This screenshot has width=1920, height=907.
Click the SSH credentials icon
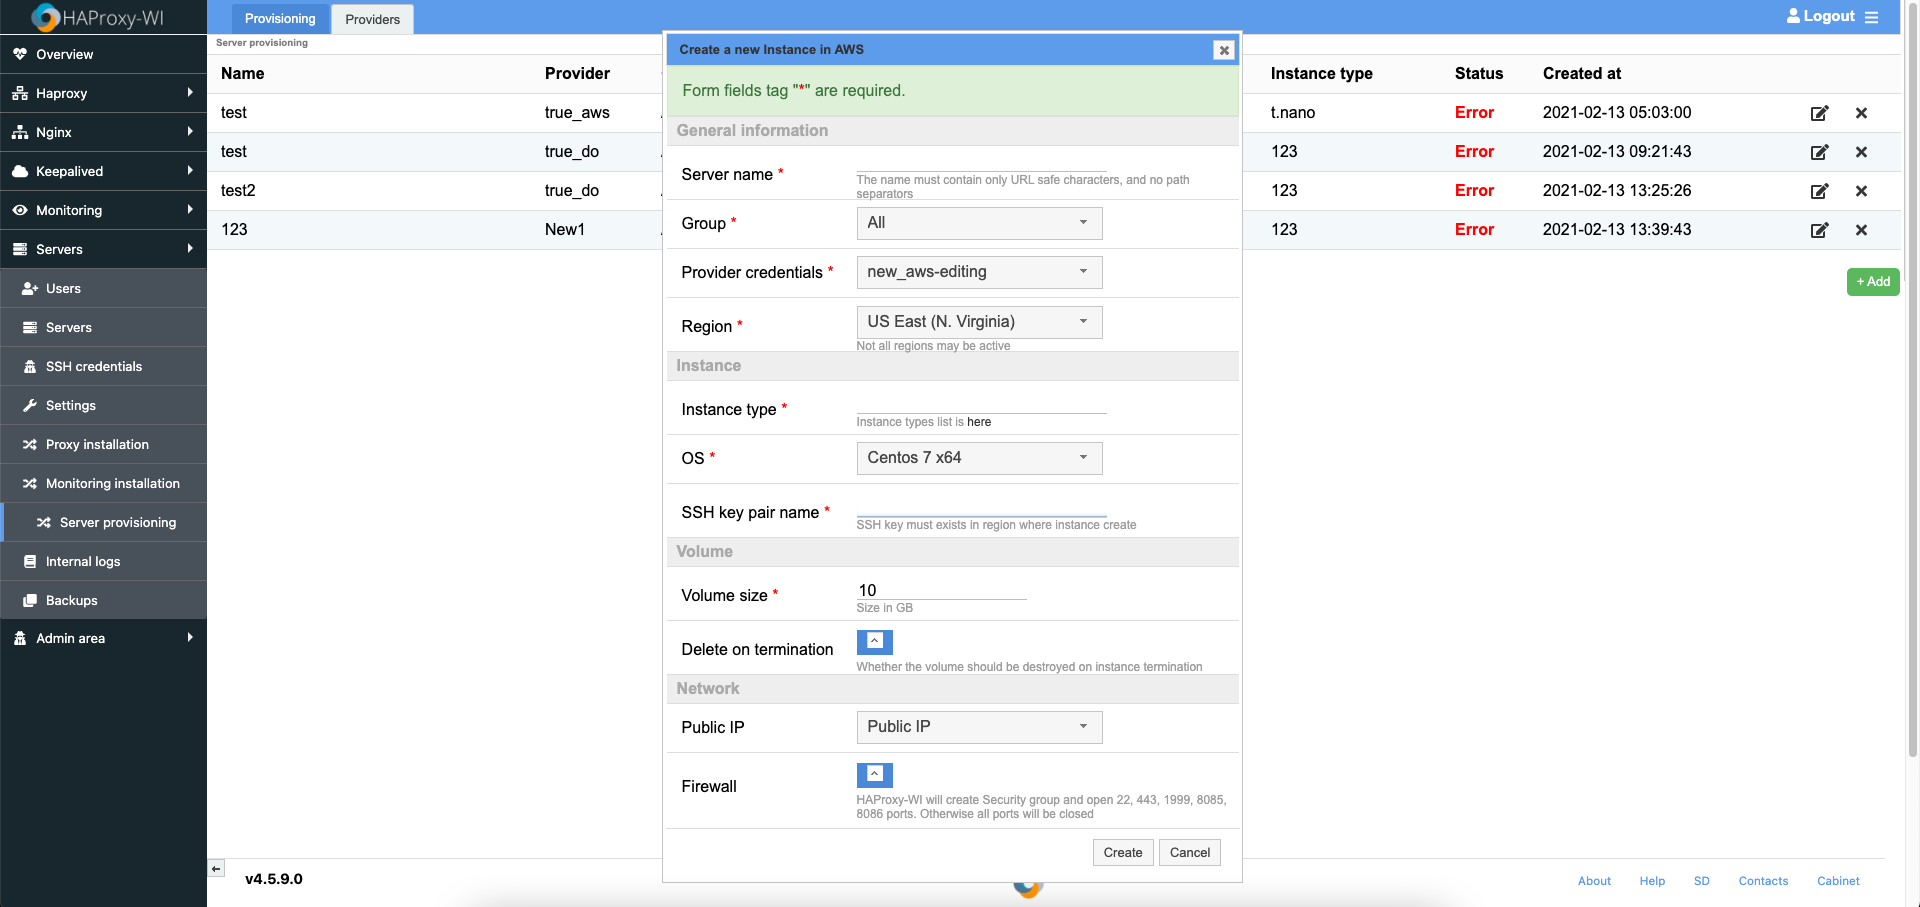[x=30, y=366]
